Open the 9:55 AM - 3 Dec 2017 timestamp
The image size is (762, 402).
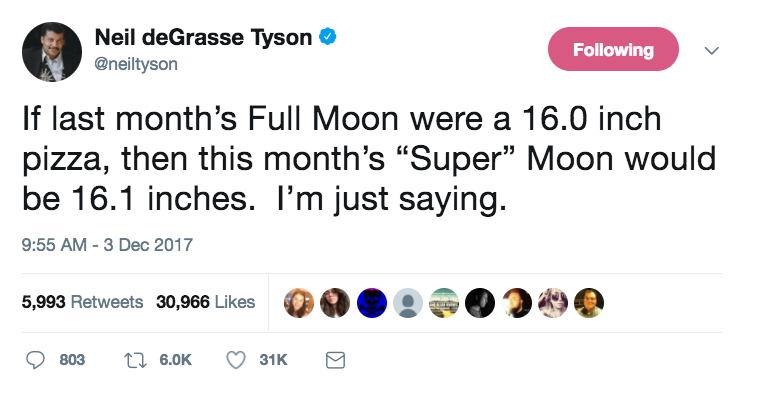(106, 244)
